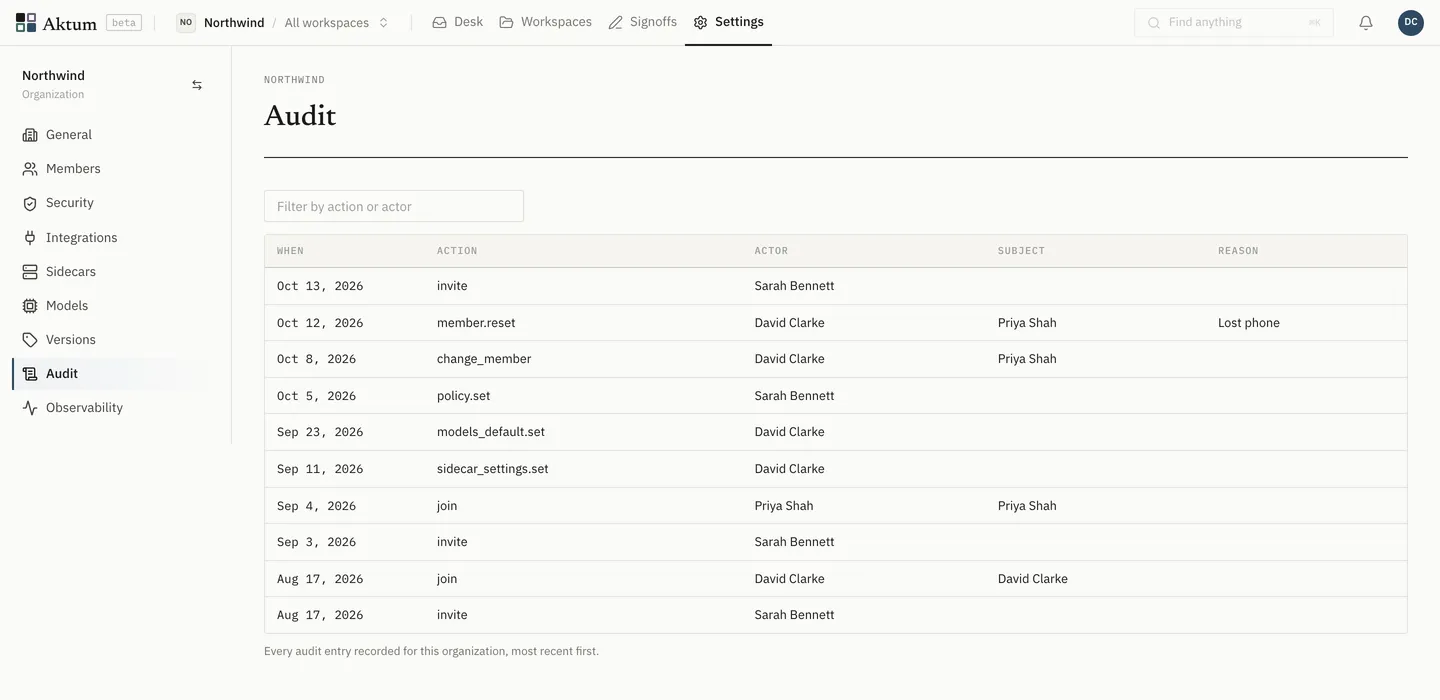Click the workspace selector chevrons
The height and width of the screenshot is (700, 1440).
[x=383, y=22]
